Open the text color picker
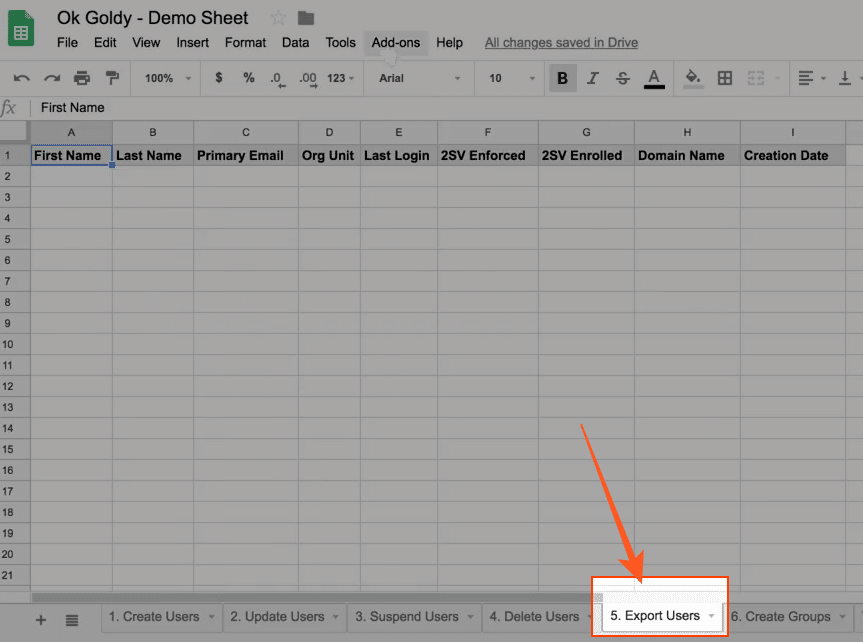The height and width of the screenshot is (642, 863). [x=654, y=79]
